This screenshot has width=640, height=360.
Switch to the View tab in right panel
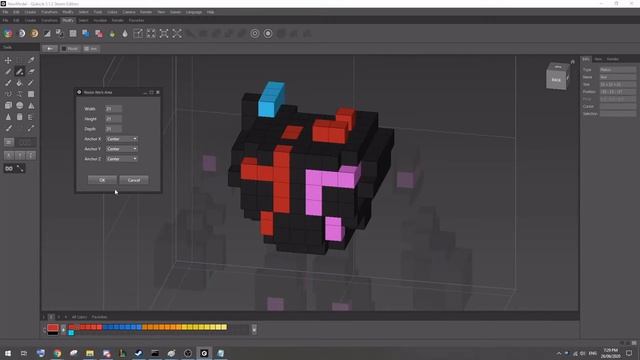pyautogui.click(x=598, y=59)
